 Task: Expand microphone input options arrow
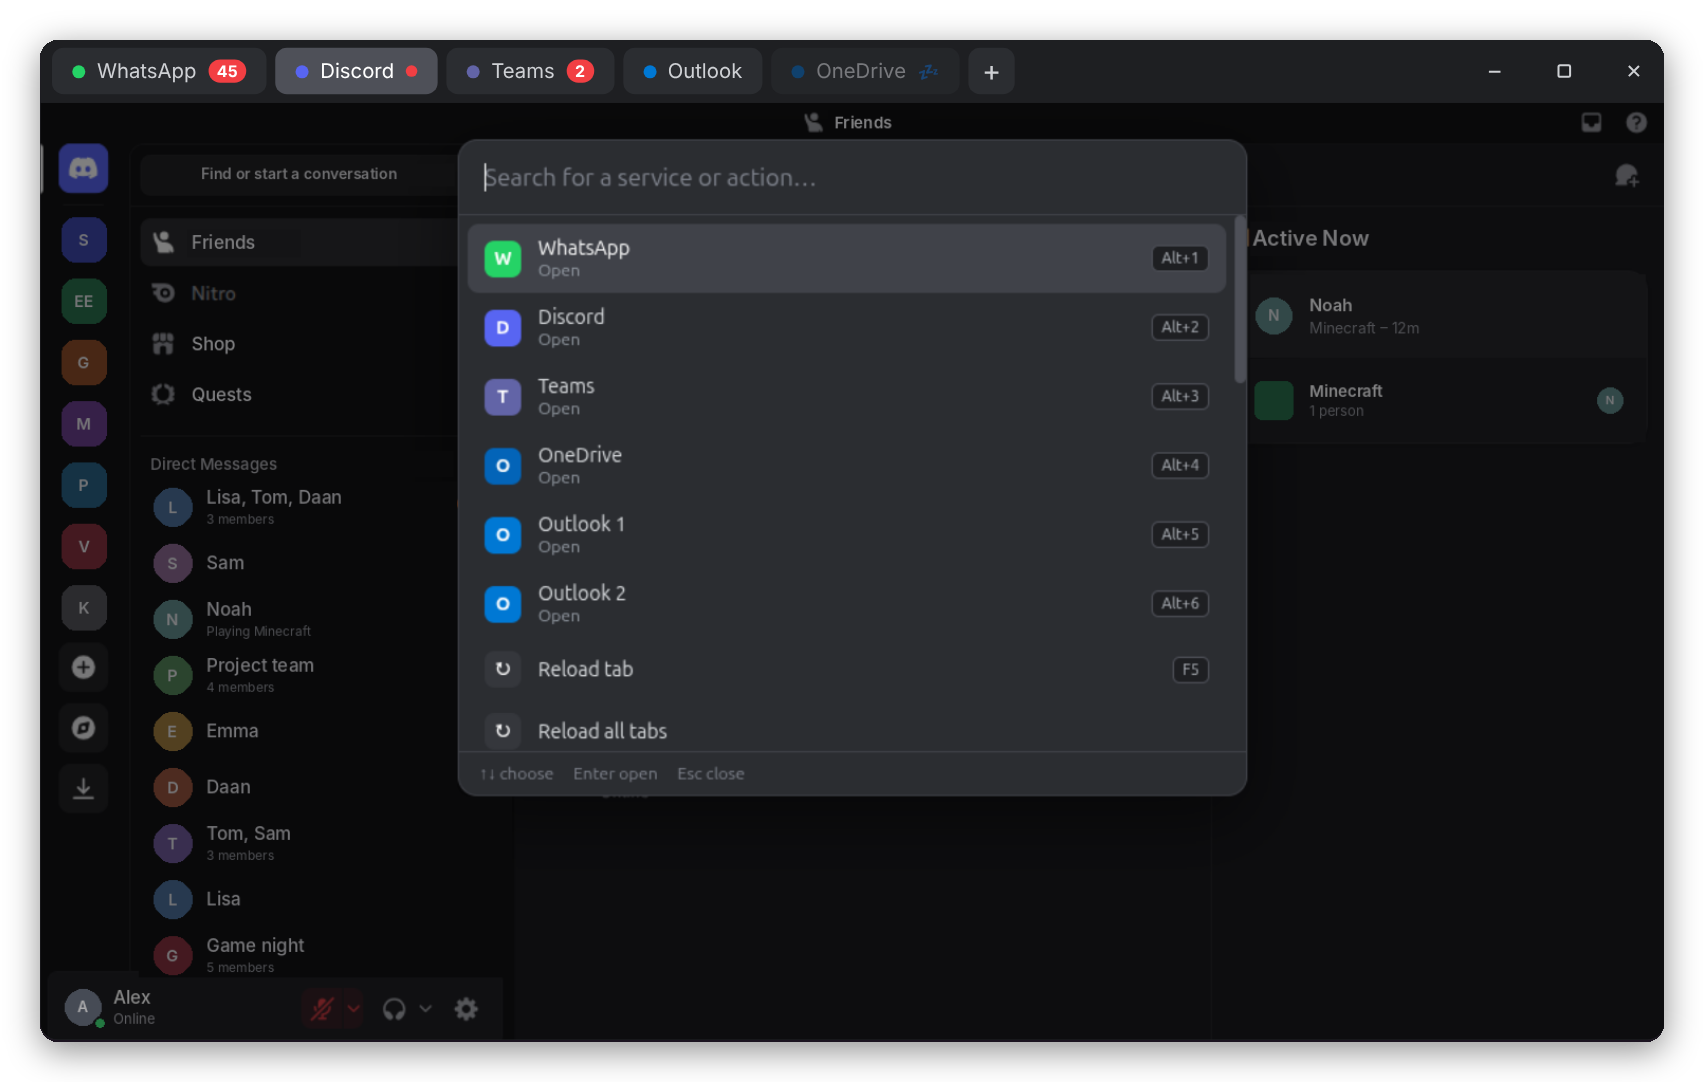(353, 1009)
